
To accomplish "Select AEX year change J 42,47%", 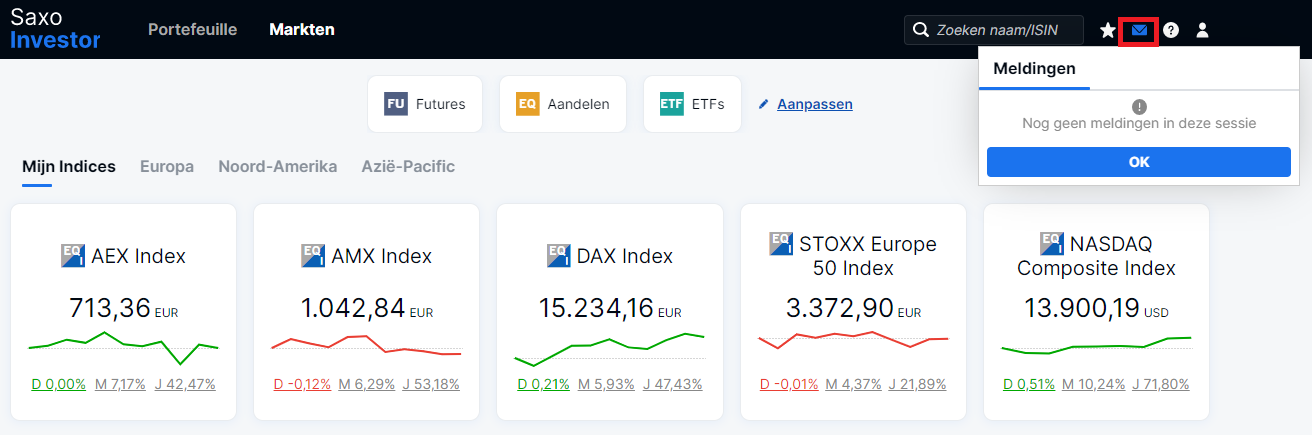I will (x=185, y=384).
